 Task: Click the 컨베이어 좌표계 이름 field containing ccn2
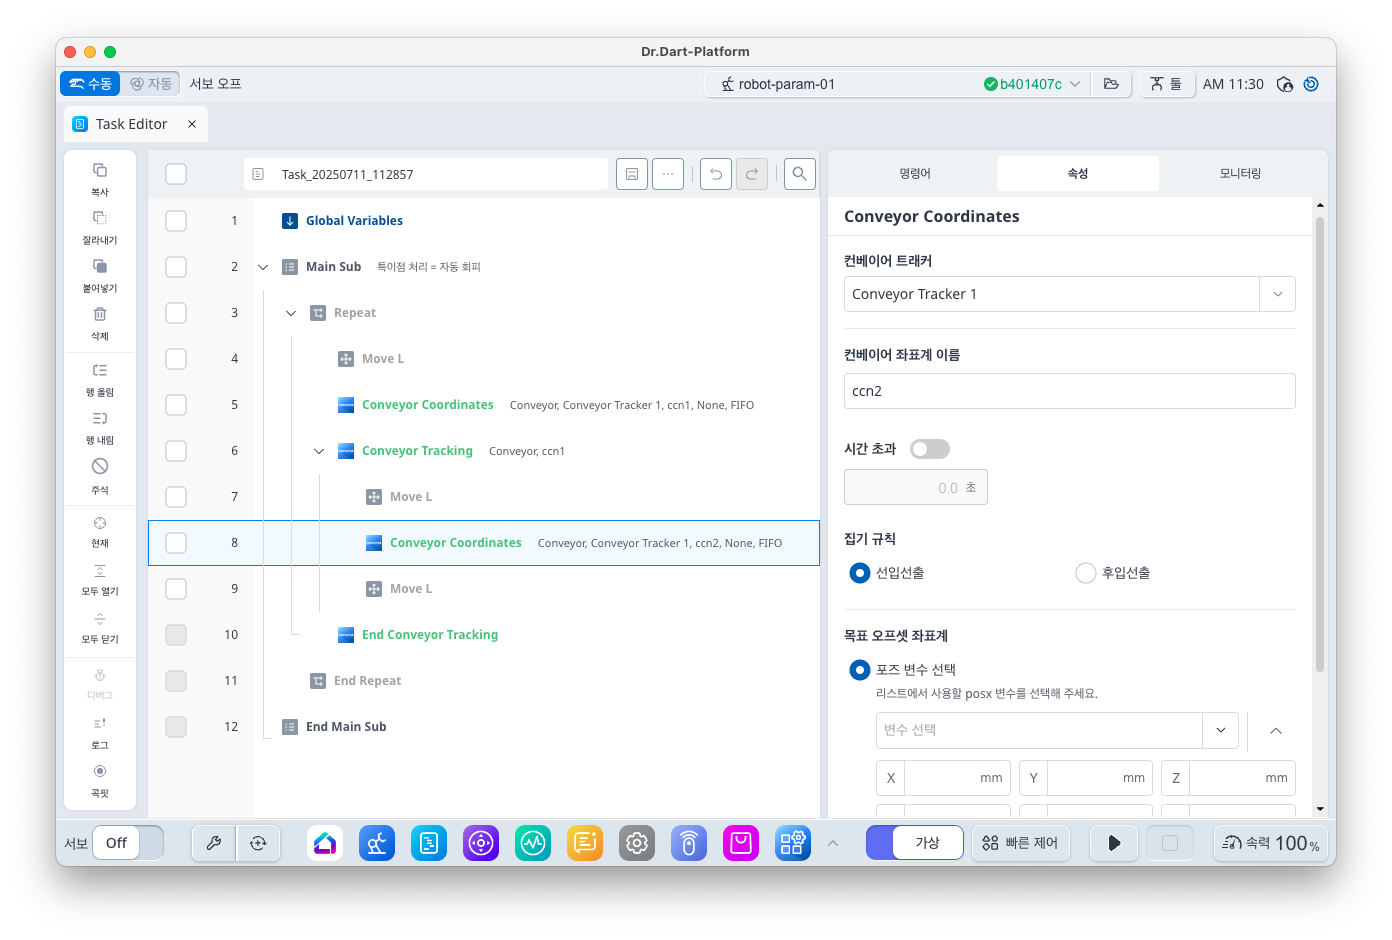click(1069, 391)
